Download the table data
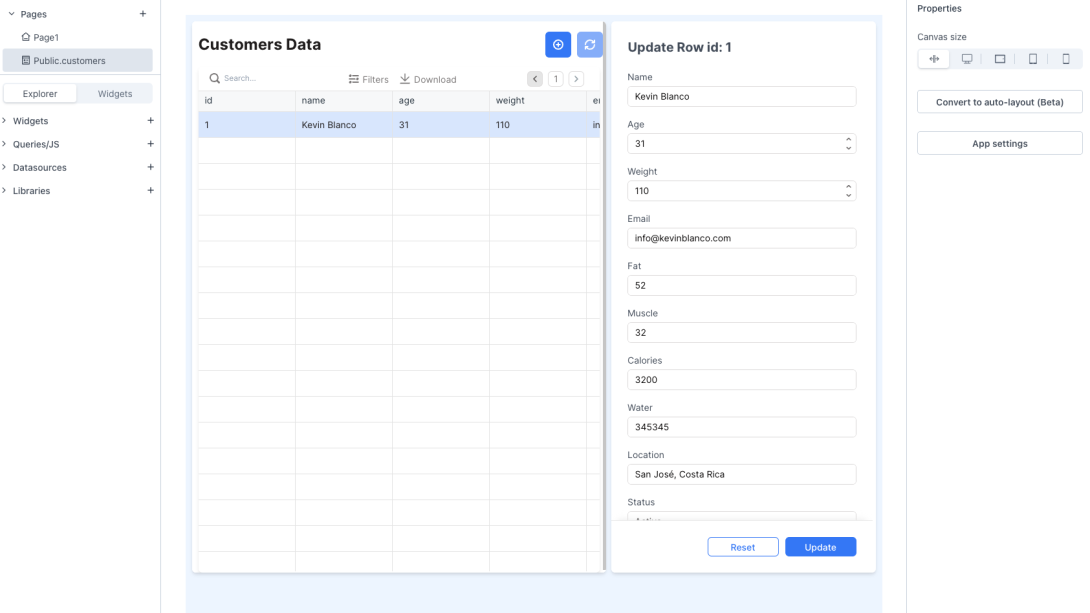1090x613 pixels. coord(428,78)
